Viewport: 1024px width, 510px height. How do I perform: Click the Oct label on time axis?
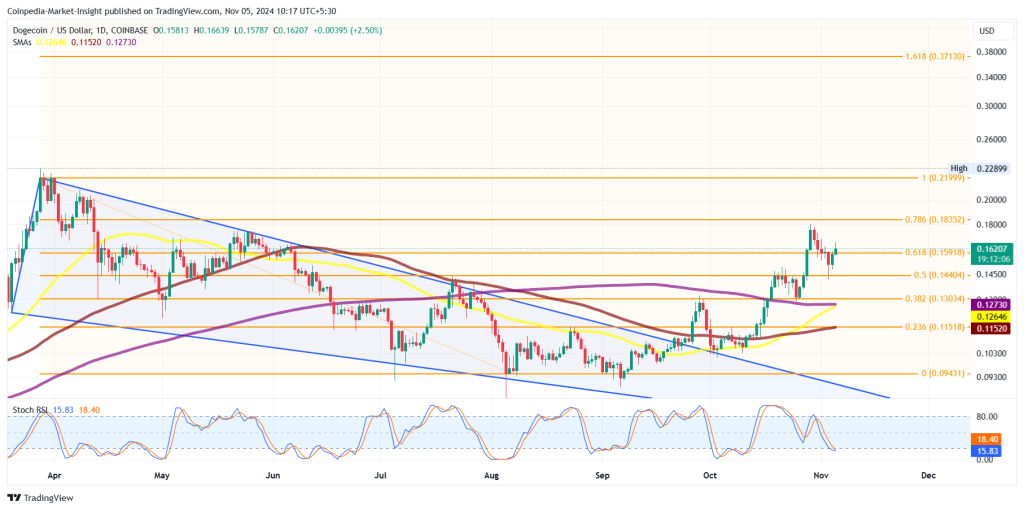point(710,475)
